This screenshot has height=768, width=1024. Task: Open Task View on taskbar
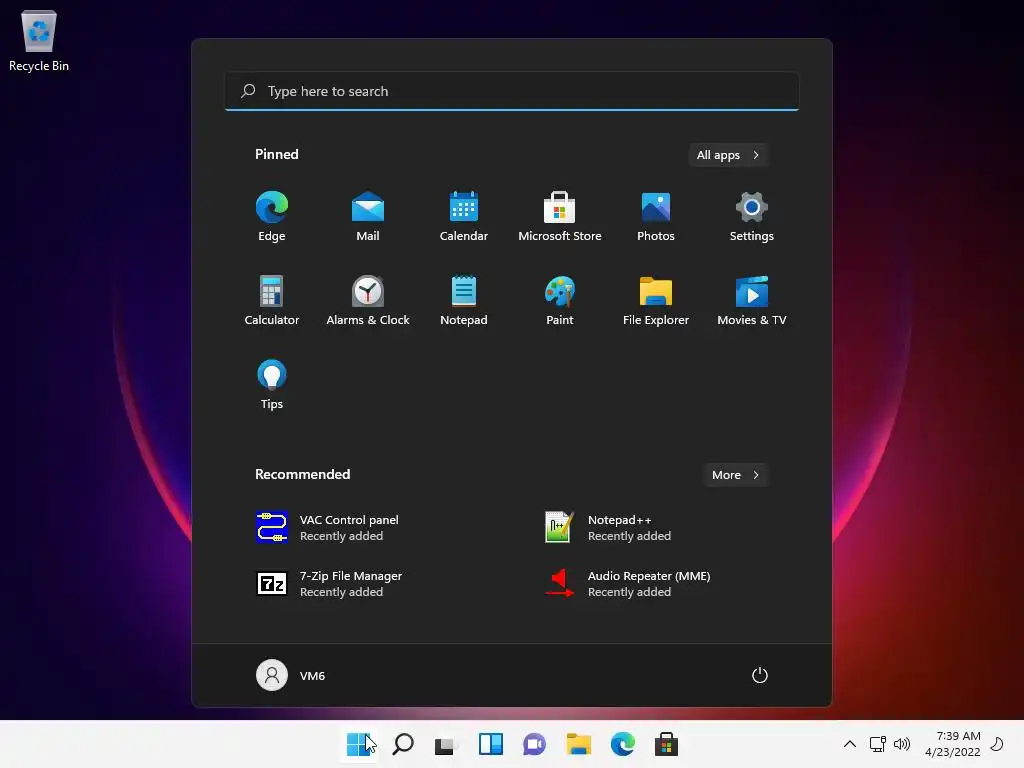447,744
